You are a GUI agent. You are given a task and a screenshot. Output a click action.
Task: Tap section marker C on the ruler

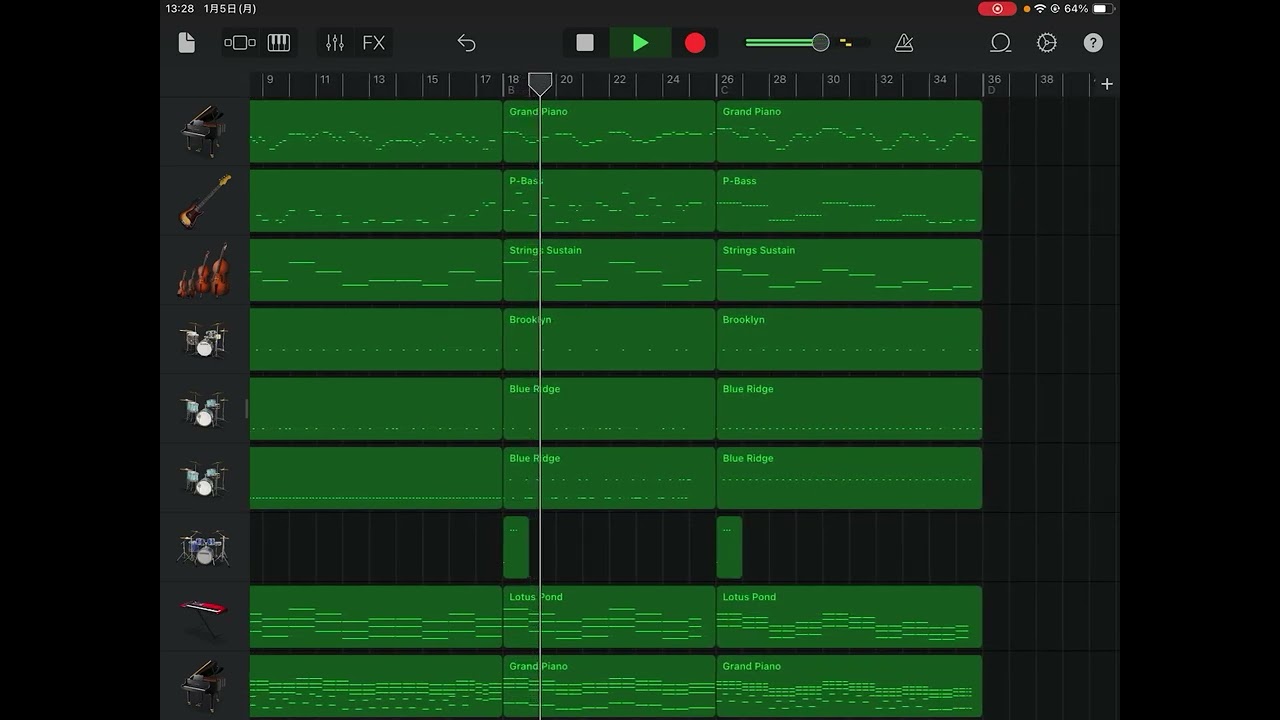pyautogui.click(x=725, y=90)
